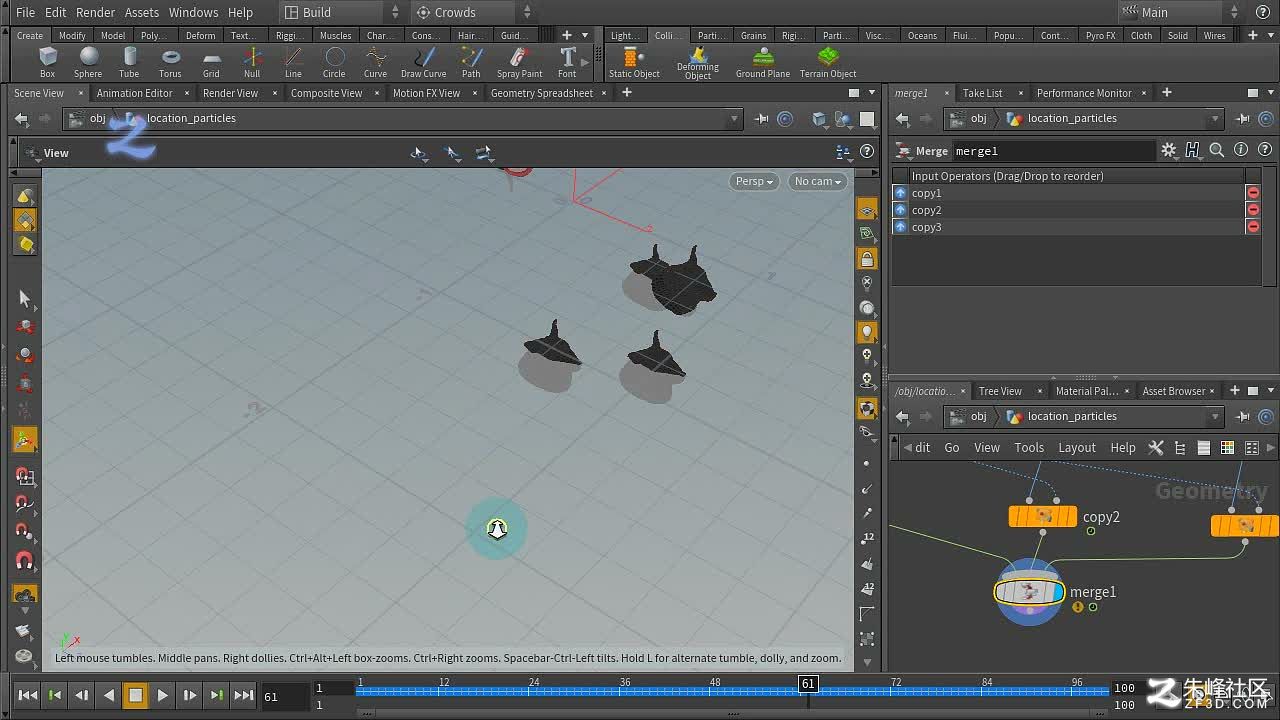Expand the scene view path dropdown
Screen dimensions: 1280x720
pyautogui.click(x=735, y=118)
